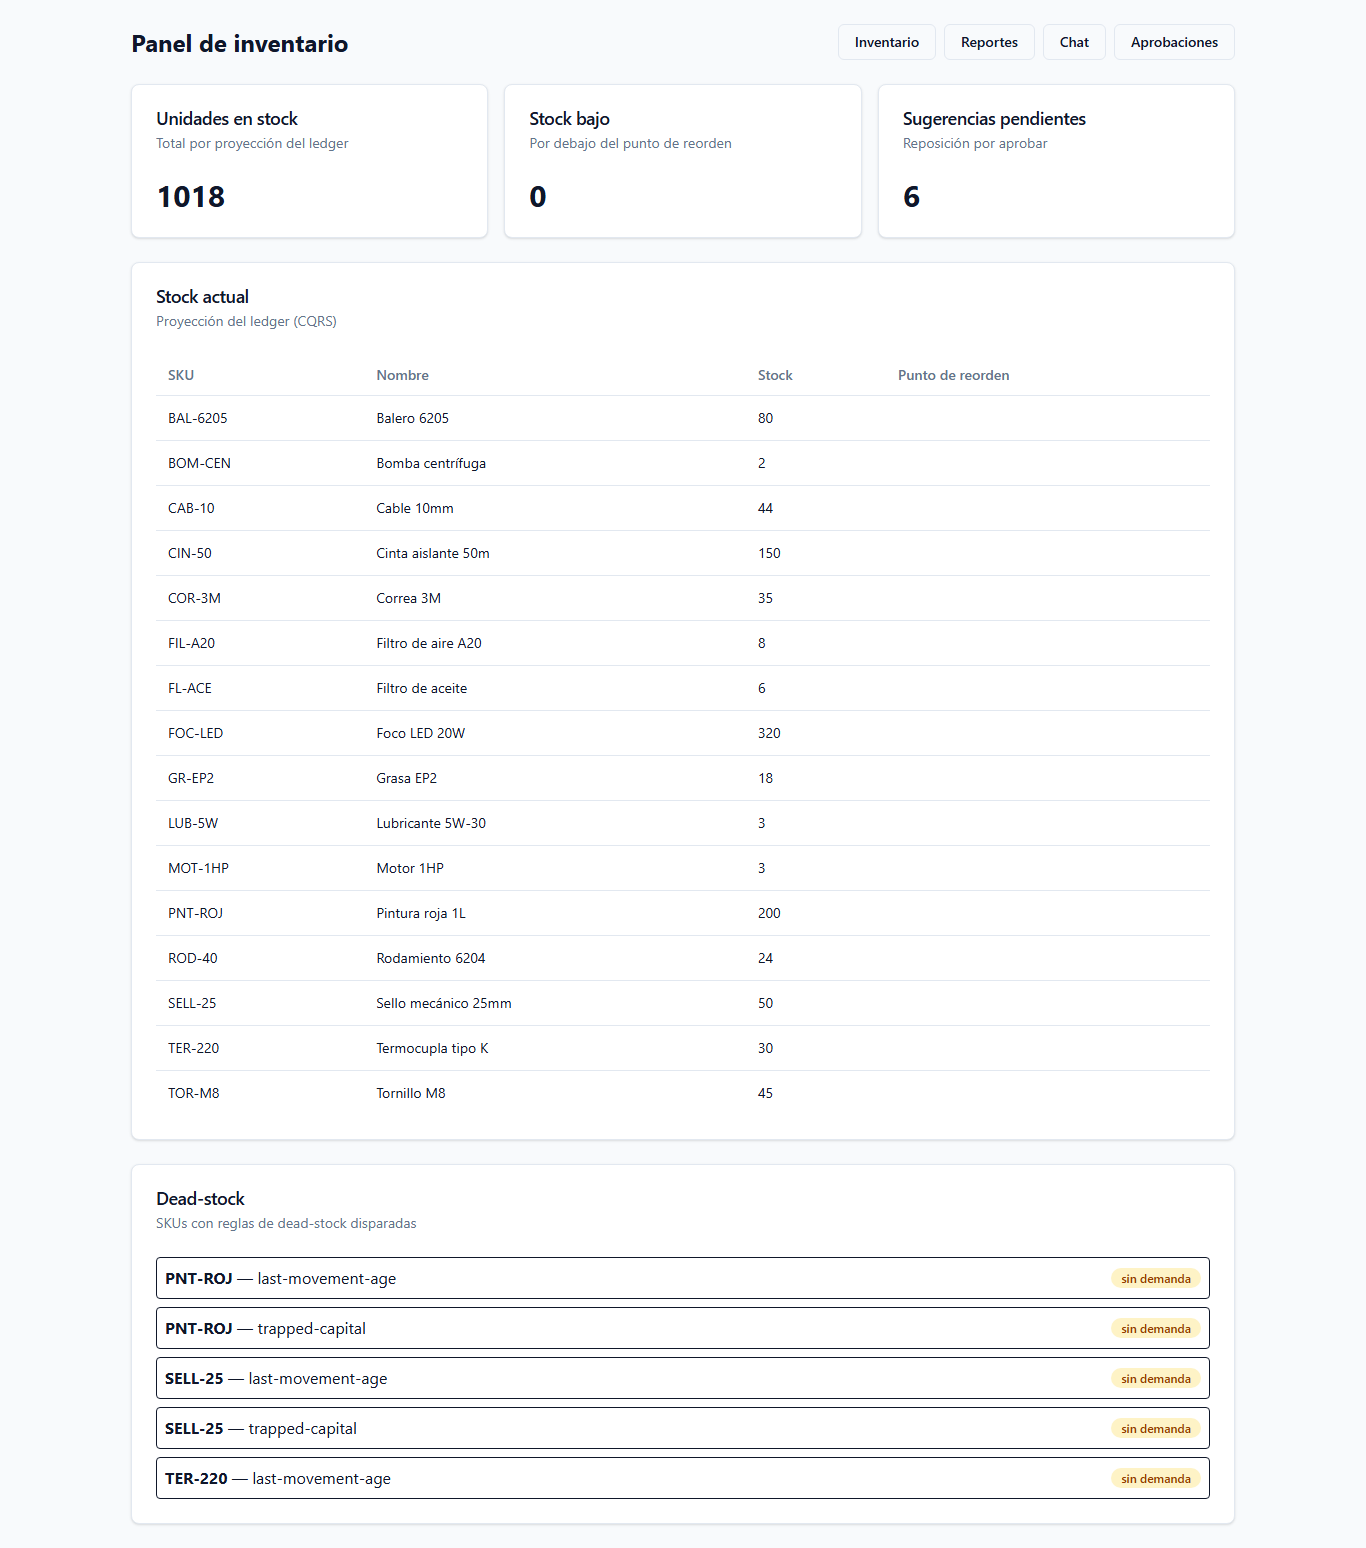Click the TER-220 last-movement-age row
This screenshot has height=1548, width=1366.
click(x=683, y=1478)
